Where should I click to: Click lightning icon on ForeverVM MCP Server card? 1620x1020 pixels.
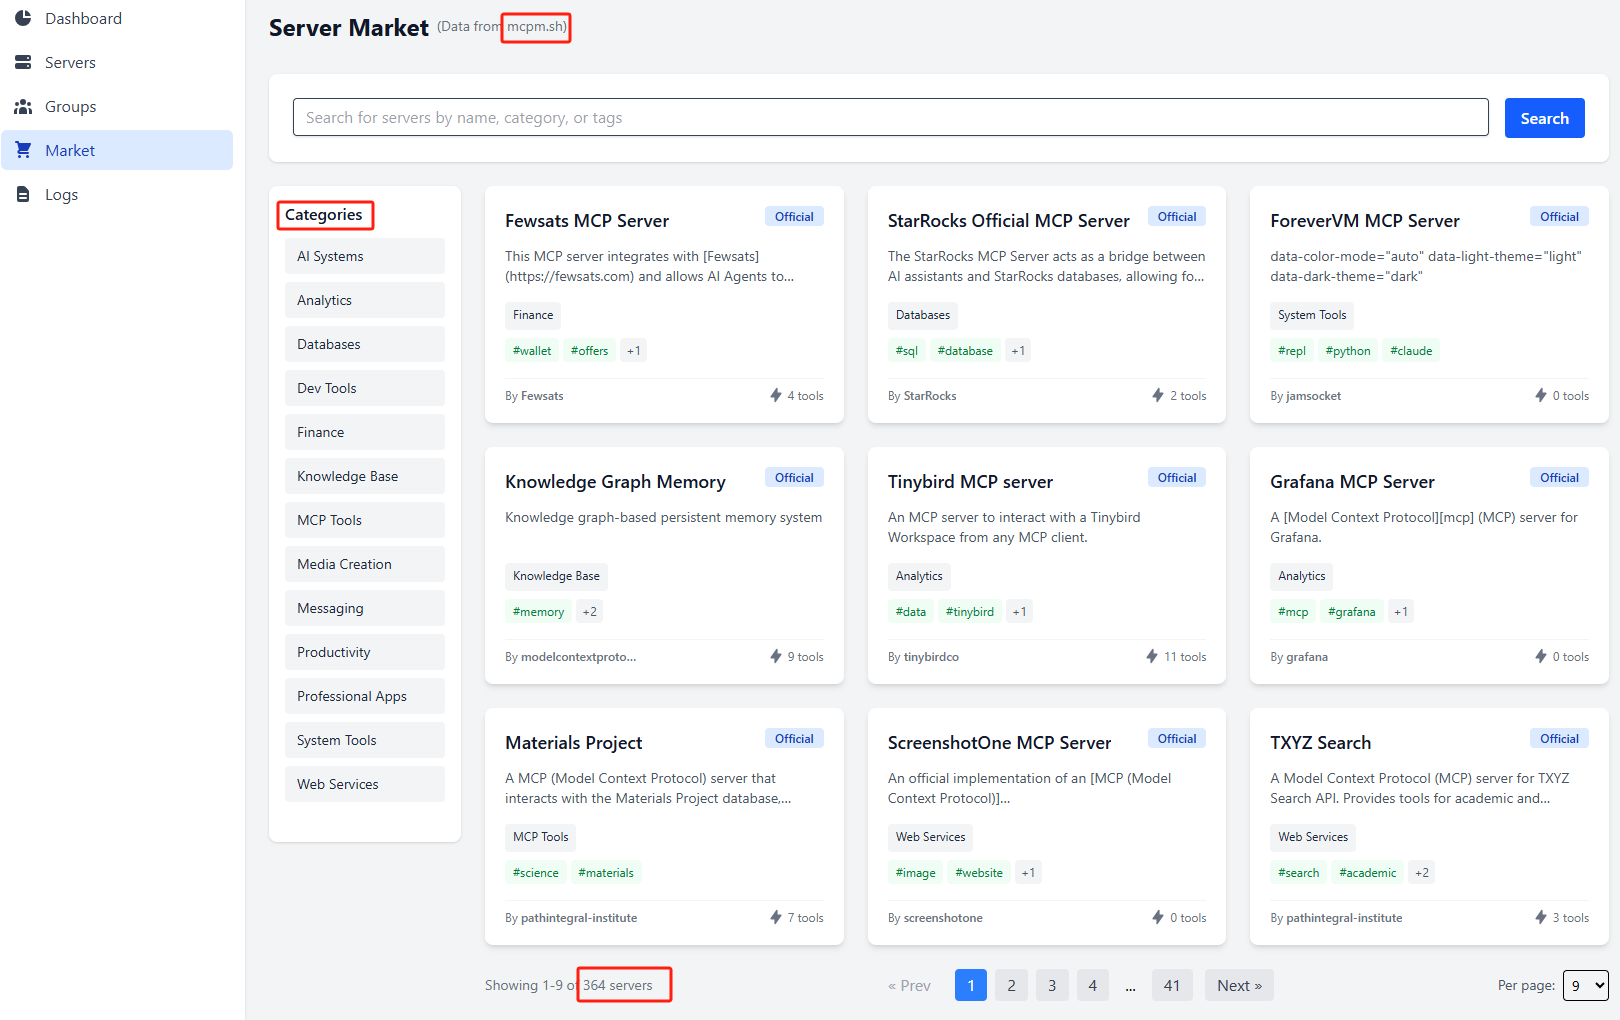pyautogui.click(x=1541, y=395)
